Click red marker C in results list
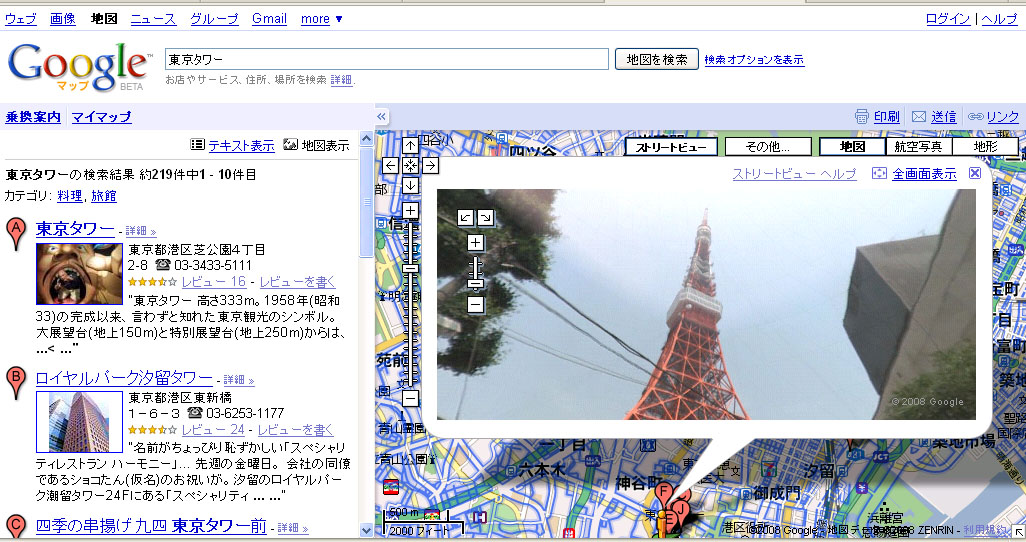This screenshot has height=542, width=1026. (x=16, y=527)
